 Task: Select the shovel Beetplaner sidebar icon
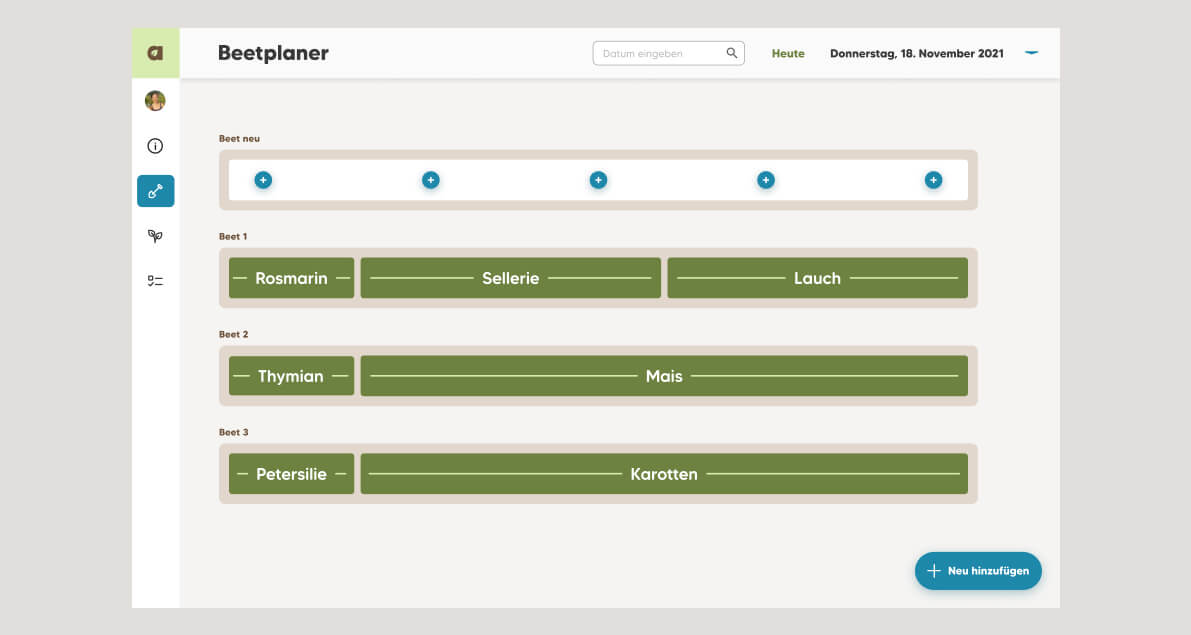(x=155, y=191)
